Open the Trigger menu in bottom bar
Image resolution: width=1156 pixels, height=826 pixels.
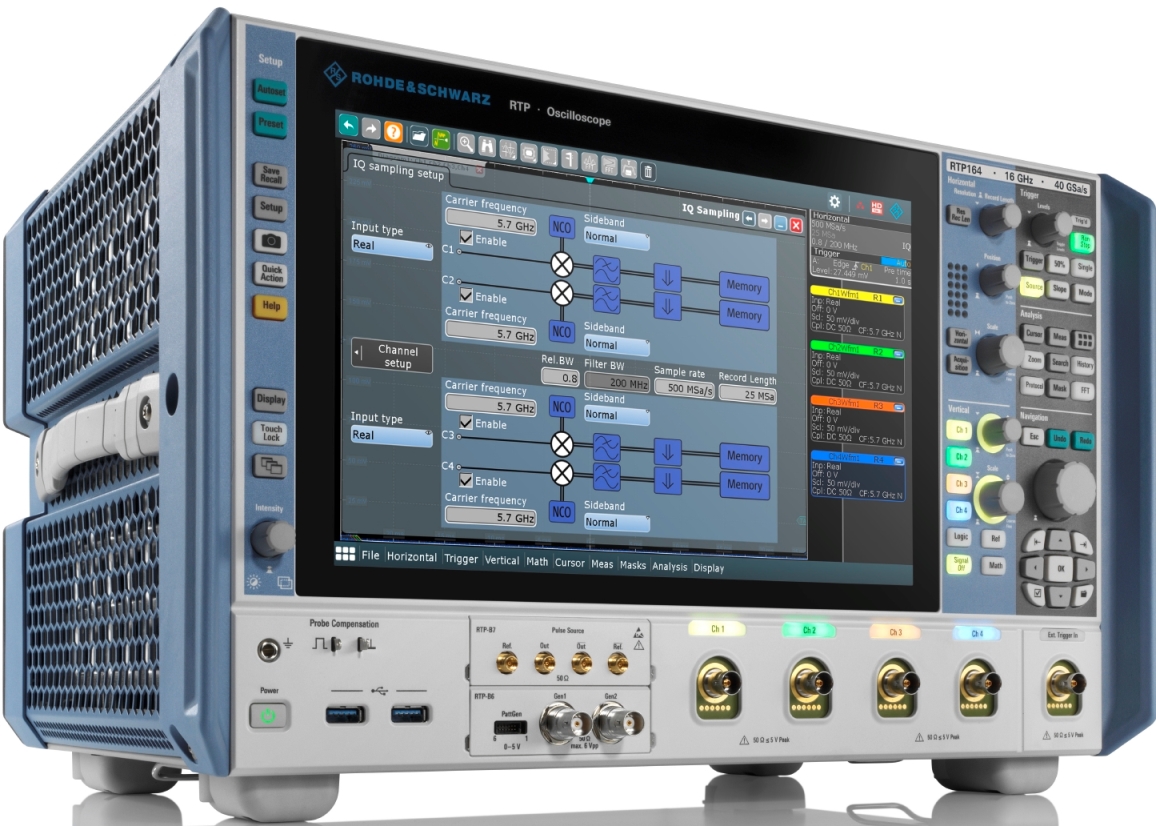pos(460,559)
